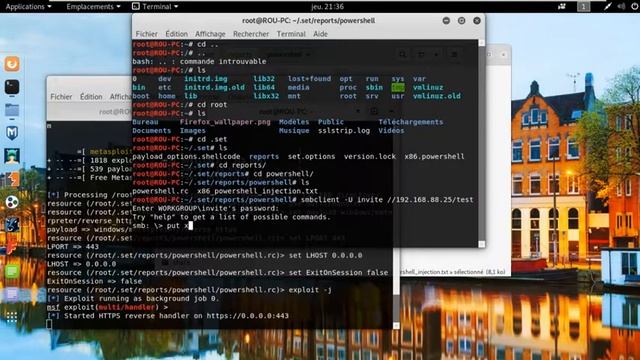Open Fichier menu in back metasploit terminal
This screenshot has width=640, height=360.
61,97
